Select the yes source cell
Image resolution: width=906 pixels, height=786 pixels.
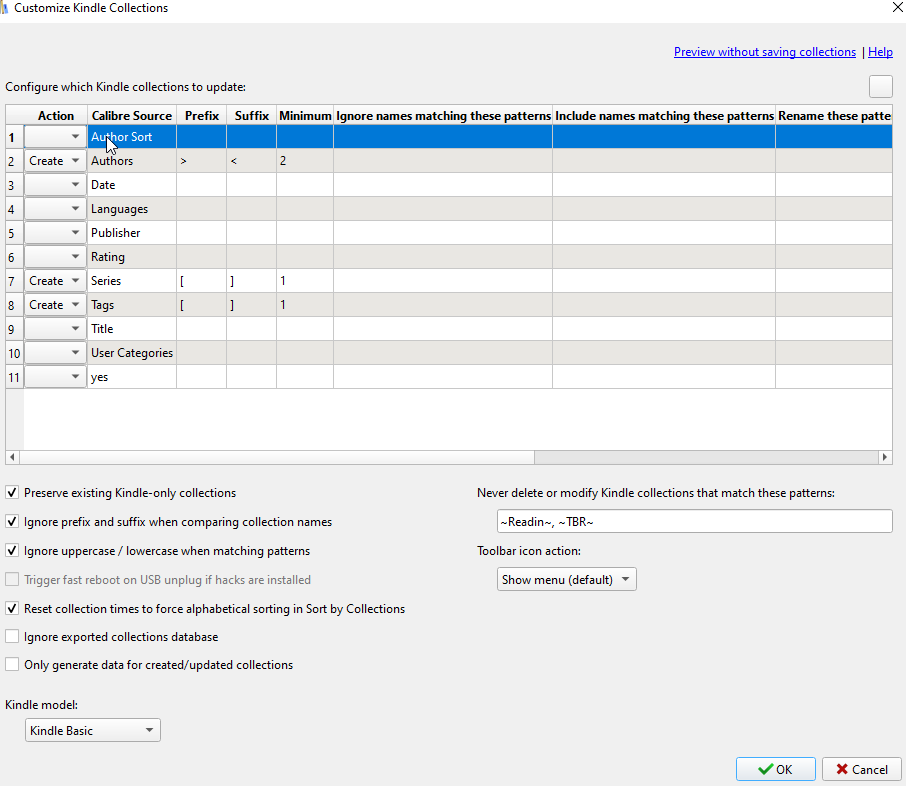pos(132,377)
